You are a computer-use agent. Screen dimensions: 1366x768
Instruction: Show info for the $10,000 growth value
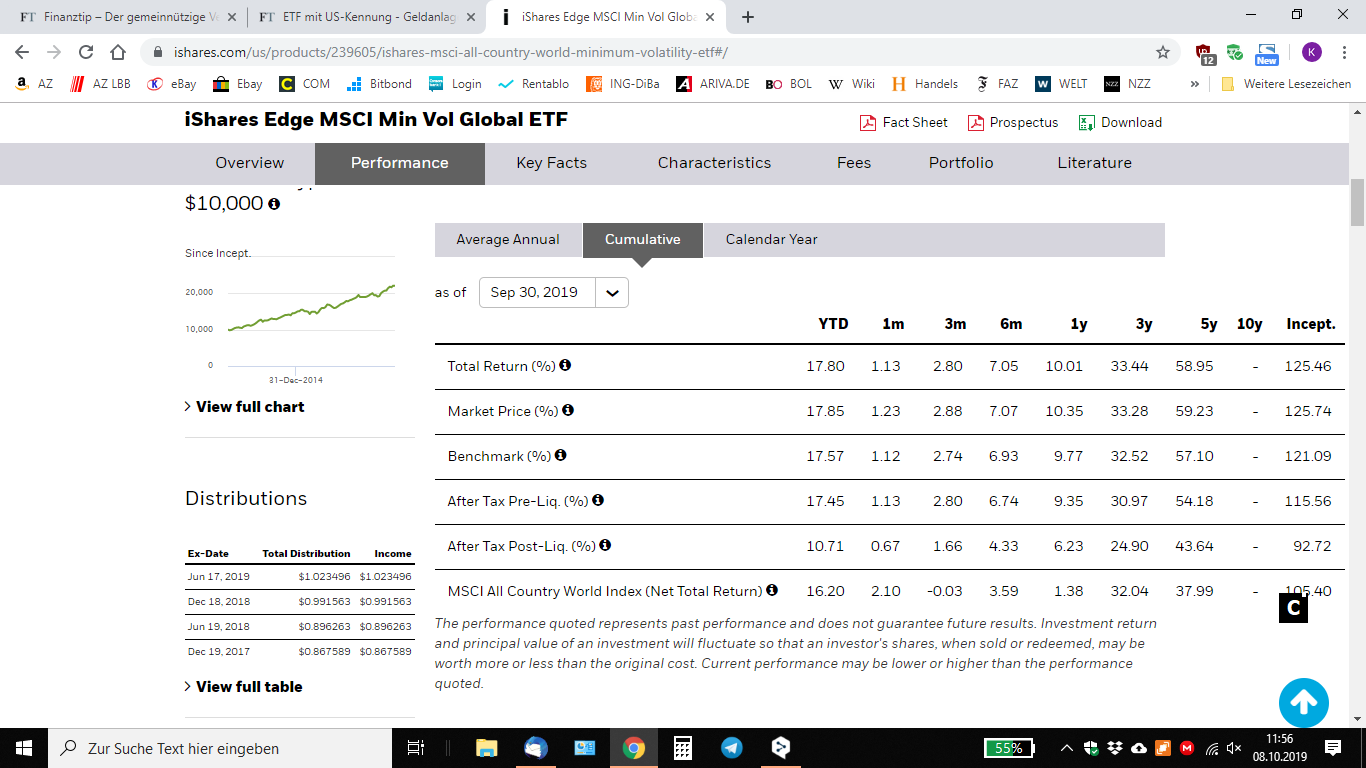pyautogui.click(x=274, y=204)
